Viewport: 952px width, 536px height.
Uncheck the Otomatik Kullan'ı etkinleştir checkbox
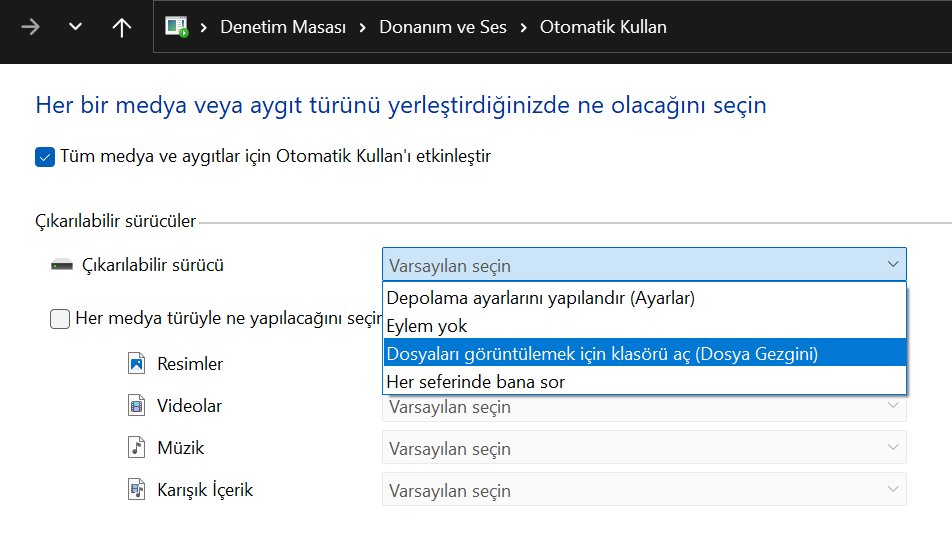[x=45, y=157]
